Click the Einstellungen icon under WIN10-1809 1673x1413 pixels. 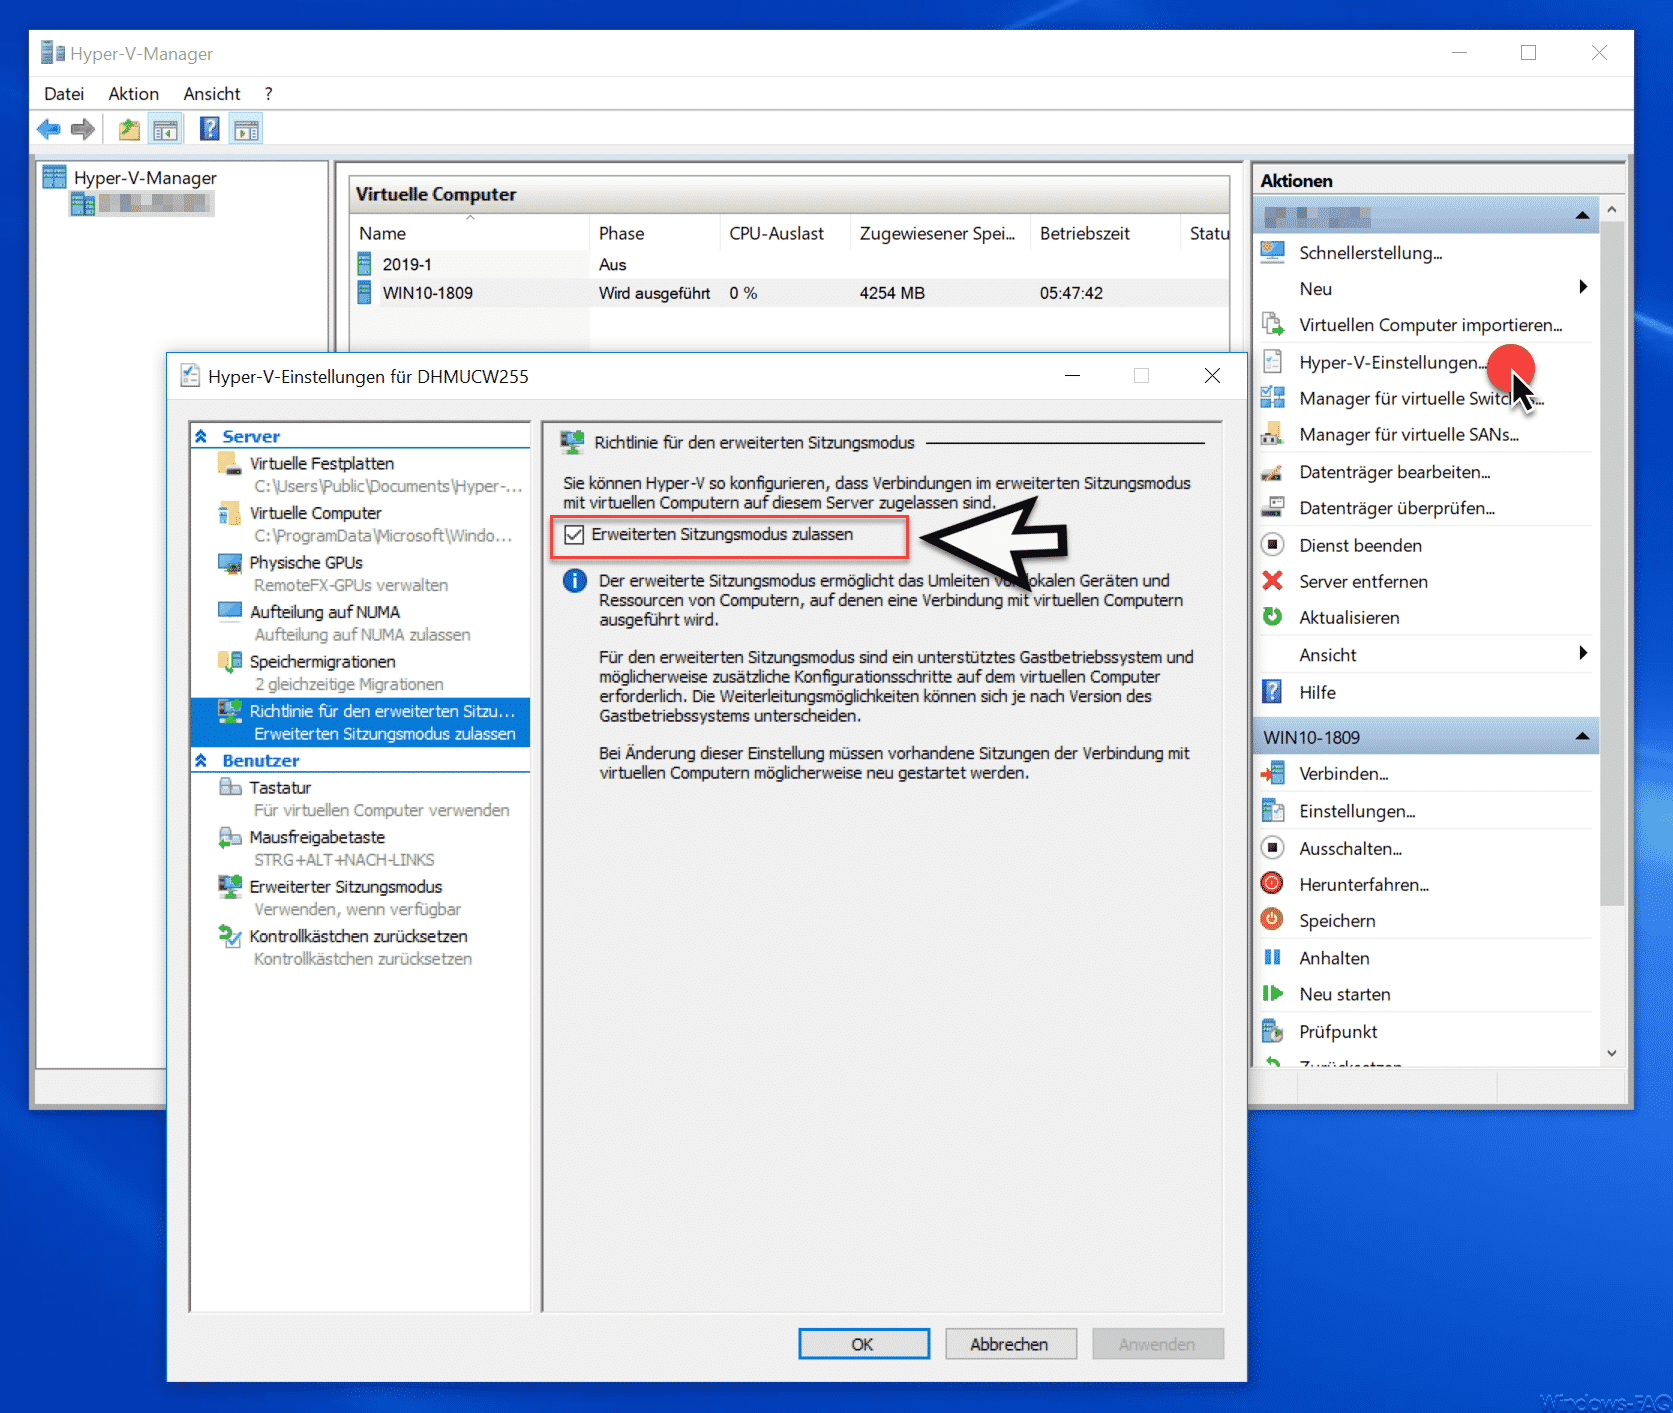pos(1273,810)
